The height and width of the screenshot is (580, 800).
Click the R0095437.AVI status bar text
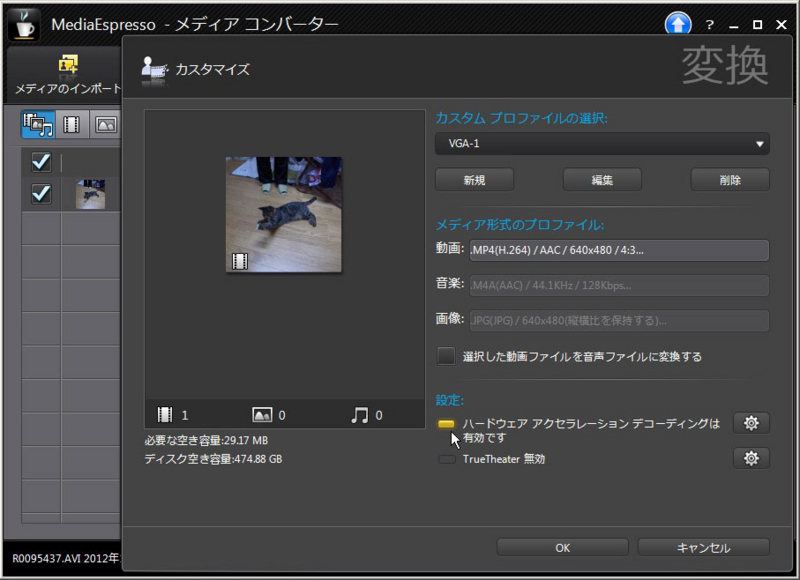[x=65, y=558]
